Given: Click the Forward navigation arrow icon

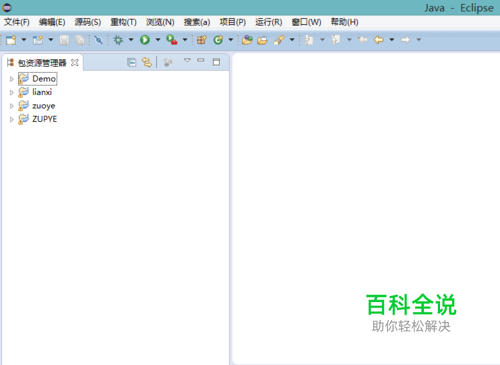Looking at the screenshot, I should pyautogui.click(x=405, y=40).
